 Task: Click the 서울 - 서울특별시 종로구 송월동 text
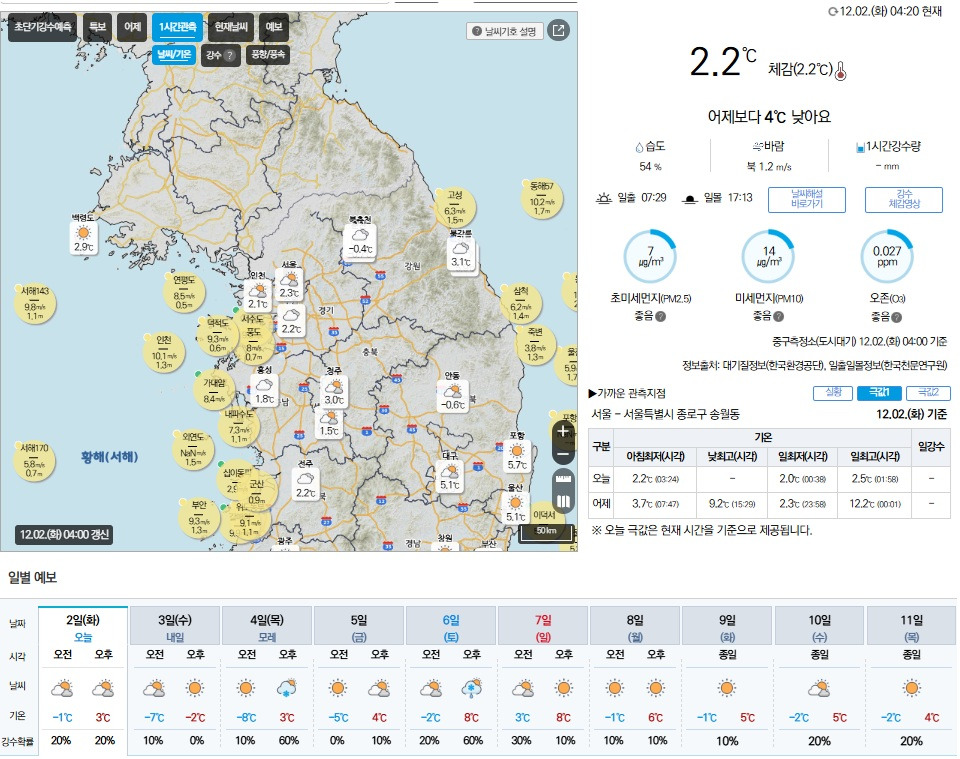pos(665,414)
